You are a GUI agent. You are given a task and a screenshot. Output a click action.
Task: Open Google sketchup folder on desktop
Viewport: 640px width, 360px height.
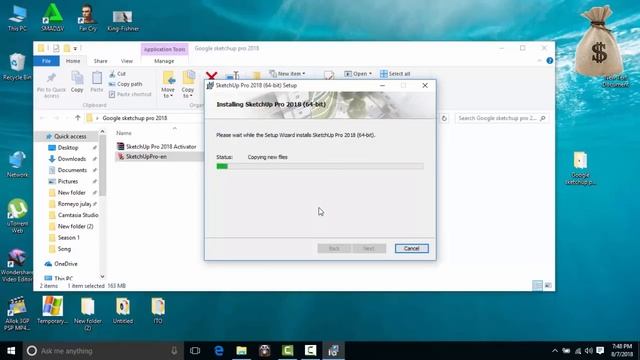coord(580,168)
